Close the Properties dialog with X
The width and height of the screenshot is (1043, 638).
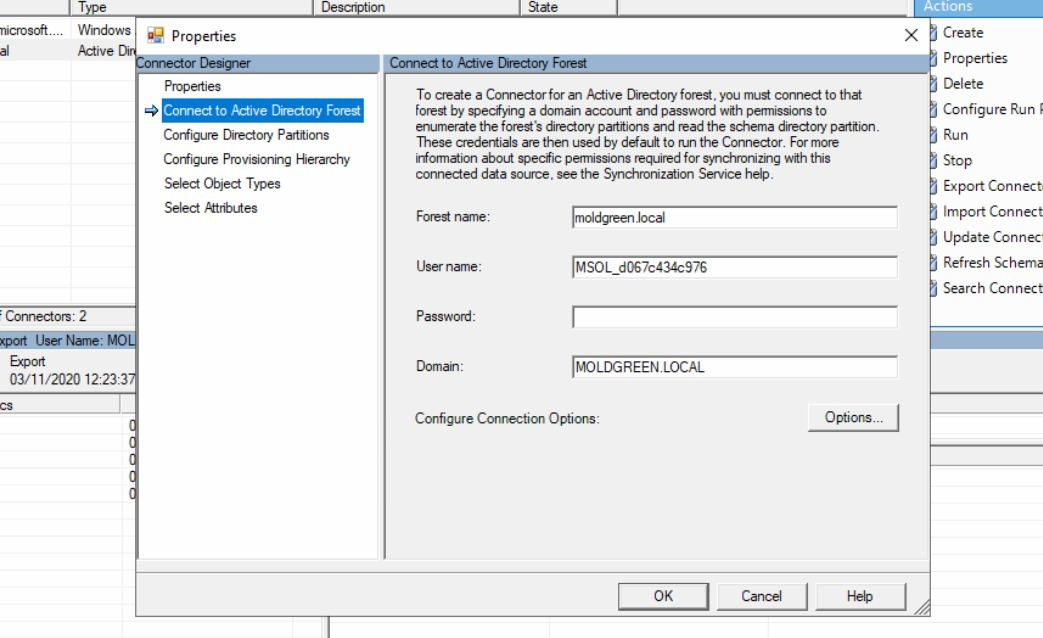pyautogui.click(x=911, y=35)
